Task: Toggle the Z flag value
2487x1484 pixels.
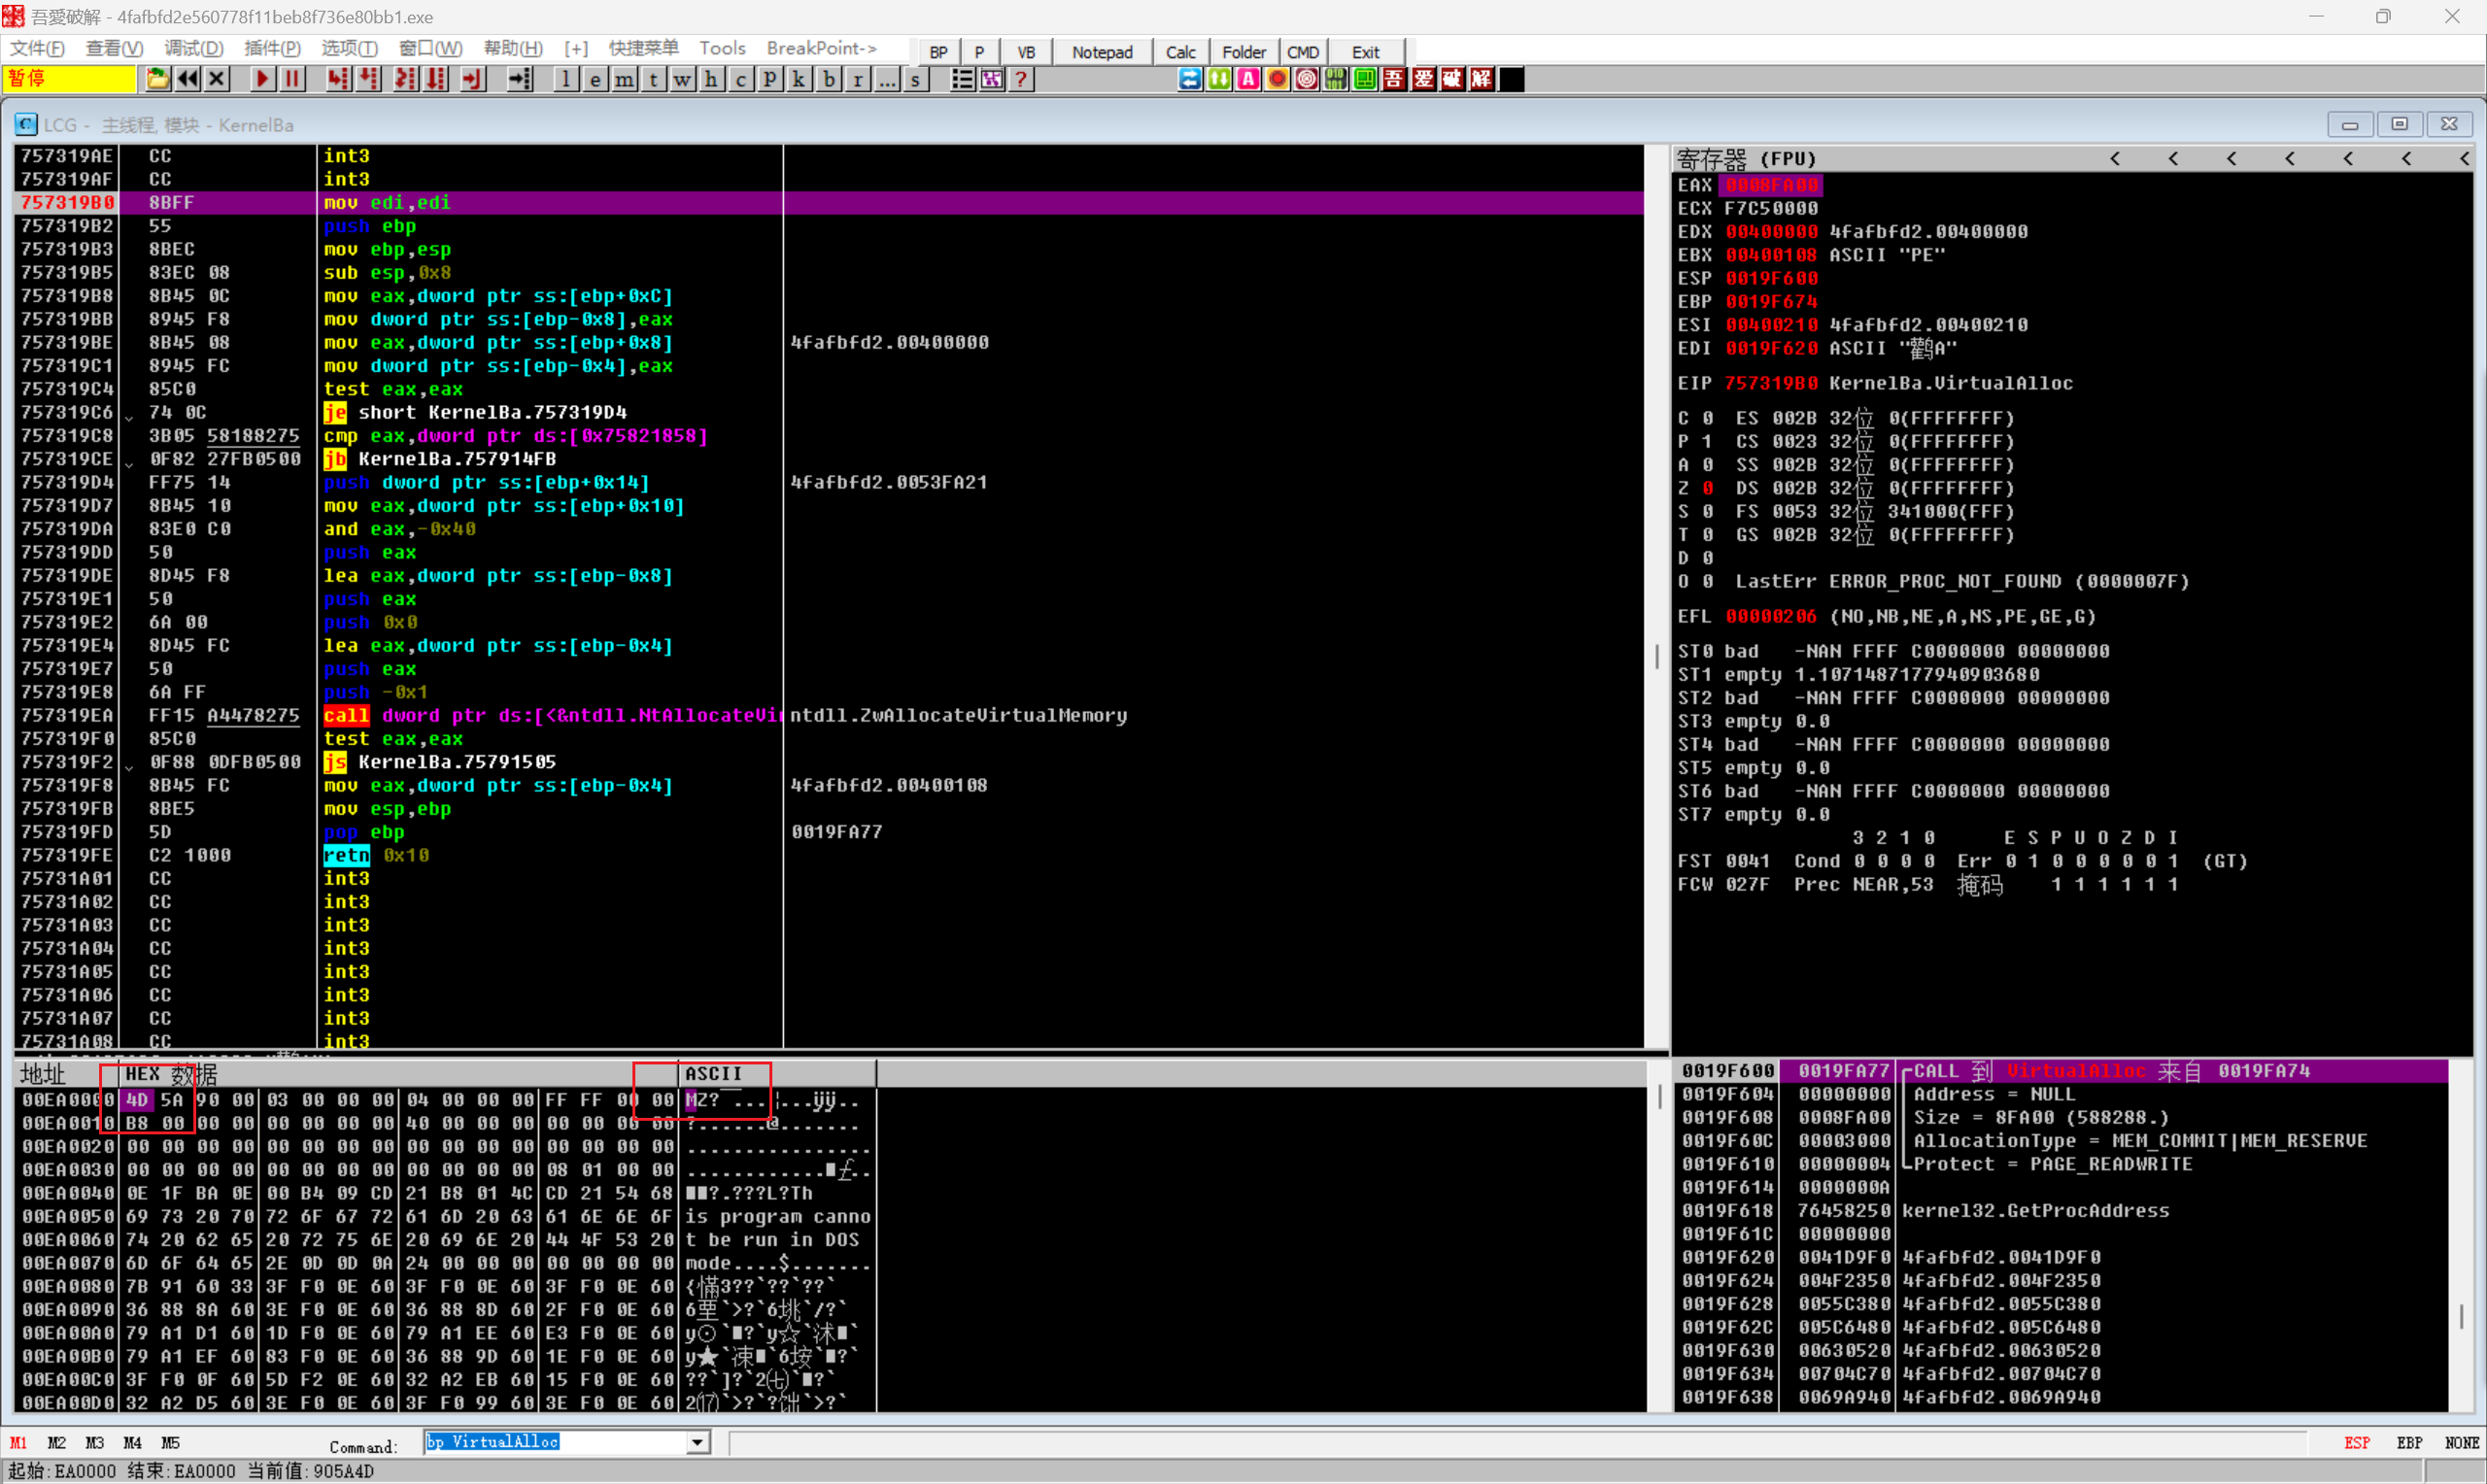Action: pyautogui.click(x=1708, y=488)
